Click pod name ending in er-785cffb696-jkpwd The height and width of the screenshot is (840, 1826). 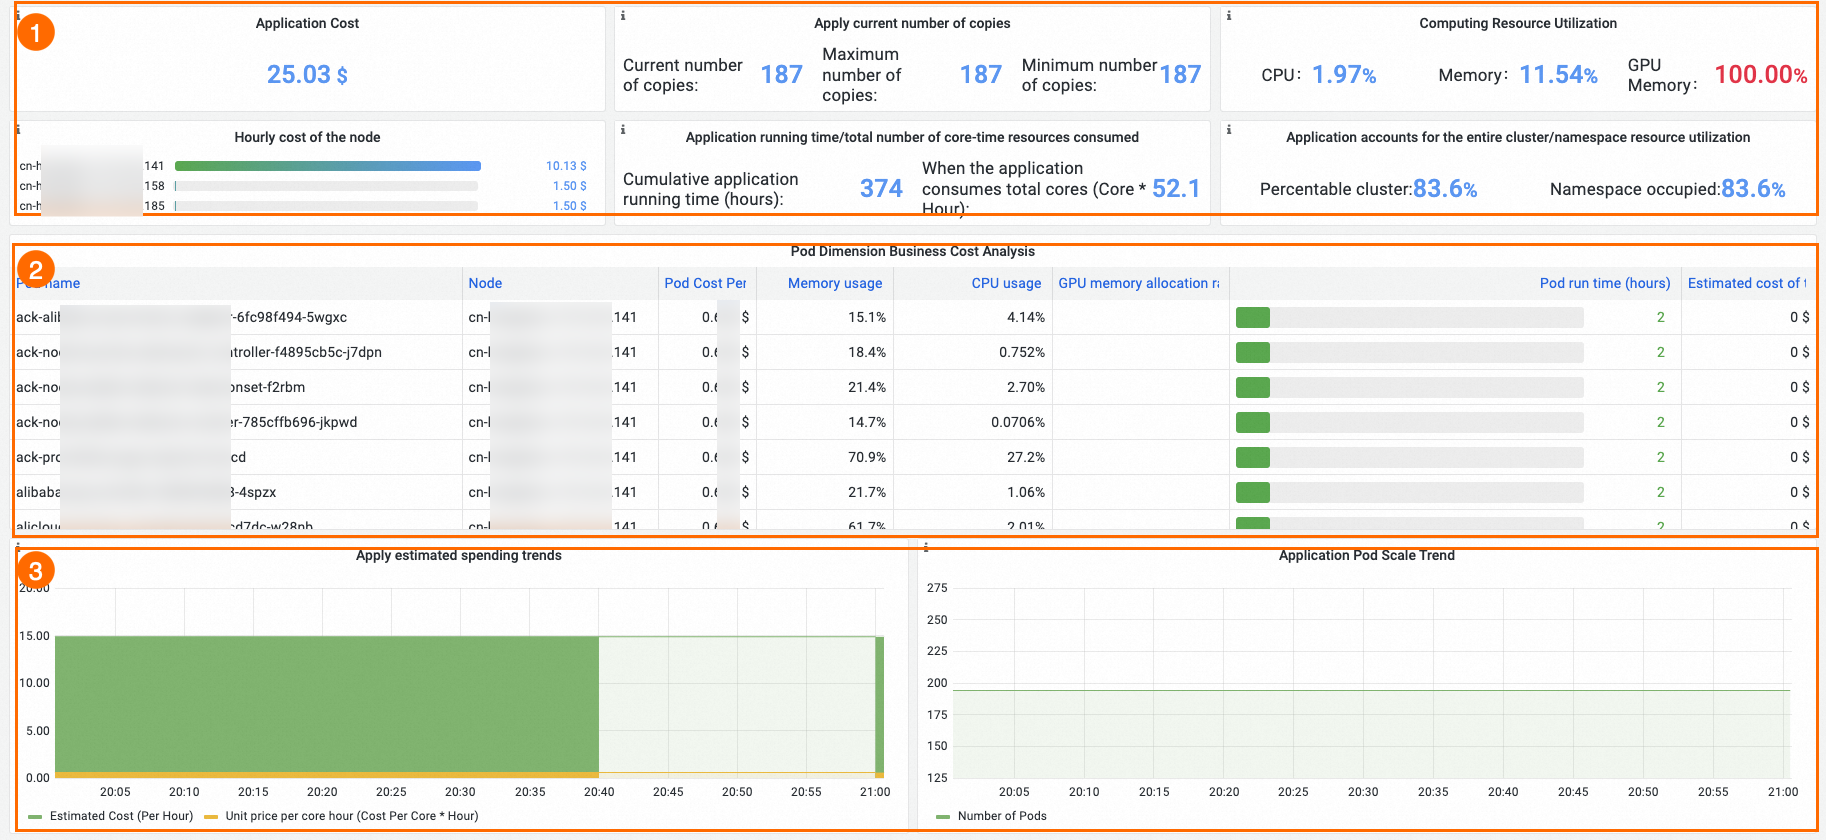coord(186,422)
